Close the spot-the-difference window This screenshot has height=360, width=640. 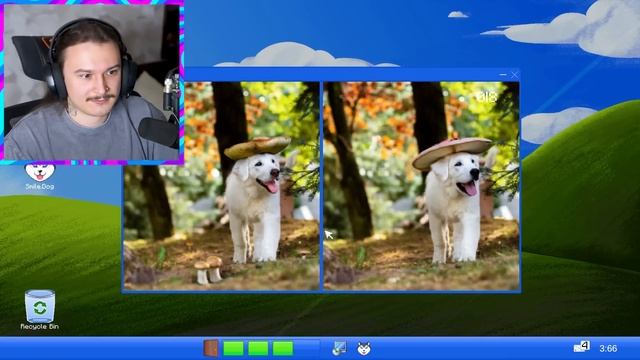(x=514, y=75)
